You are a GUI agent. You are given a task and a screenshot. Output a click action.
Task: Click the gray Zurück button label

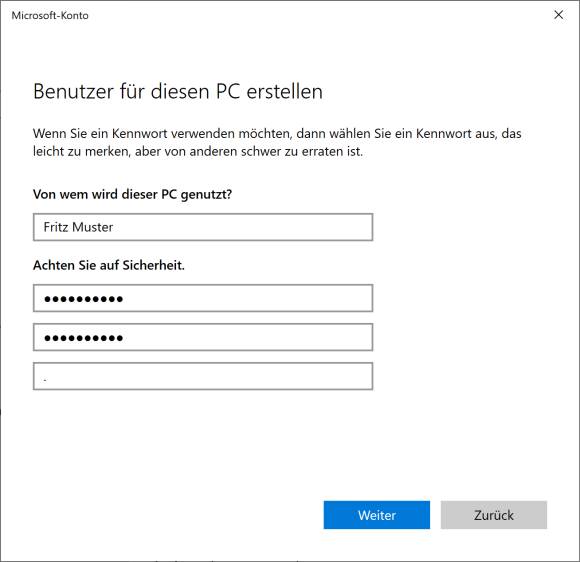[x=493, y=515]
